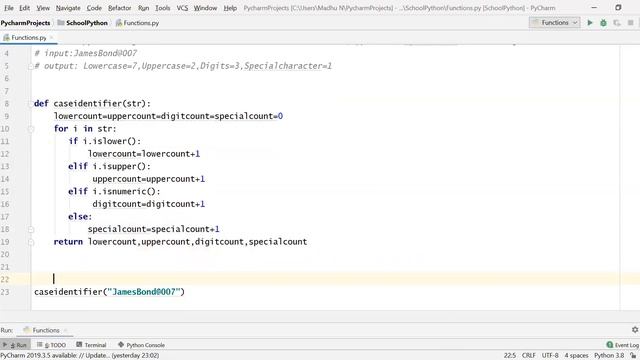640x360 pixels.
Task: Close the Functions.py editor tab
Action: tap(51, 38)
